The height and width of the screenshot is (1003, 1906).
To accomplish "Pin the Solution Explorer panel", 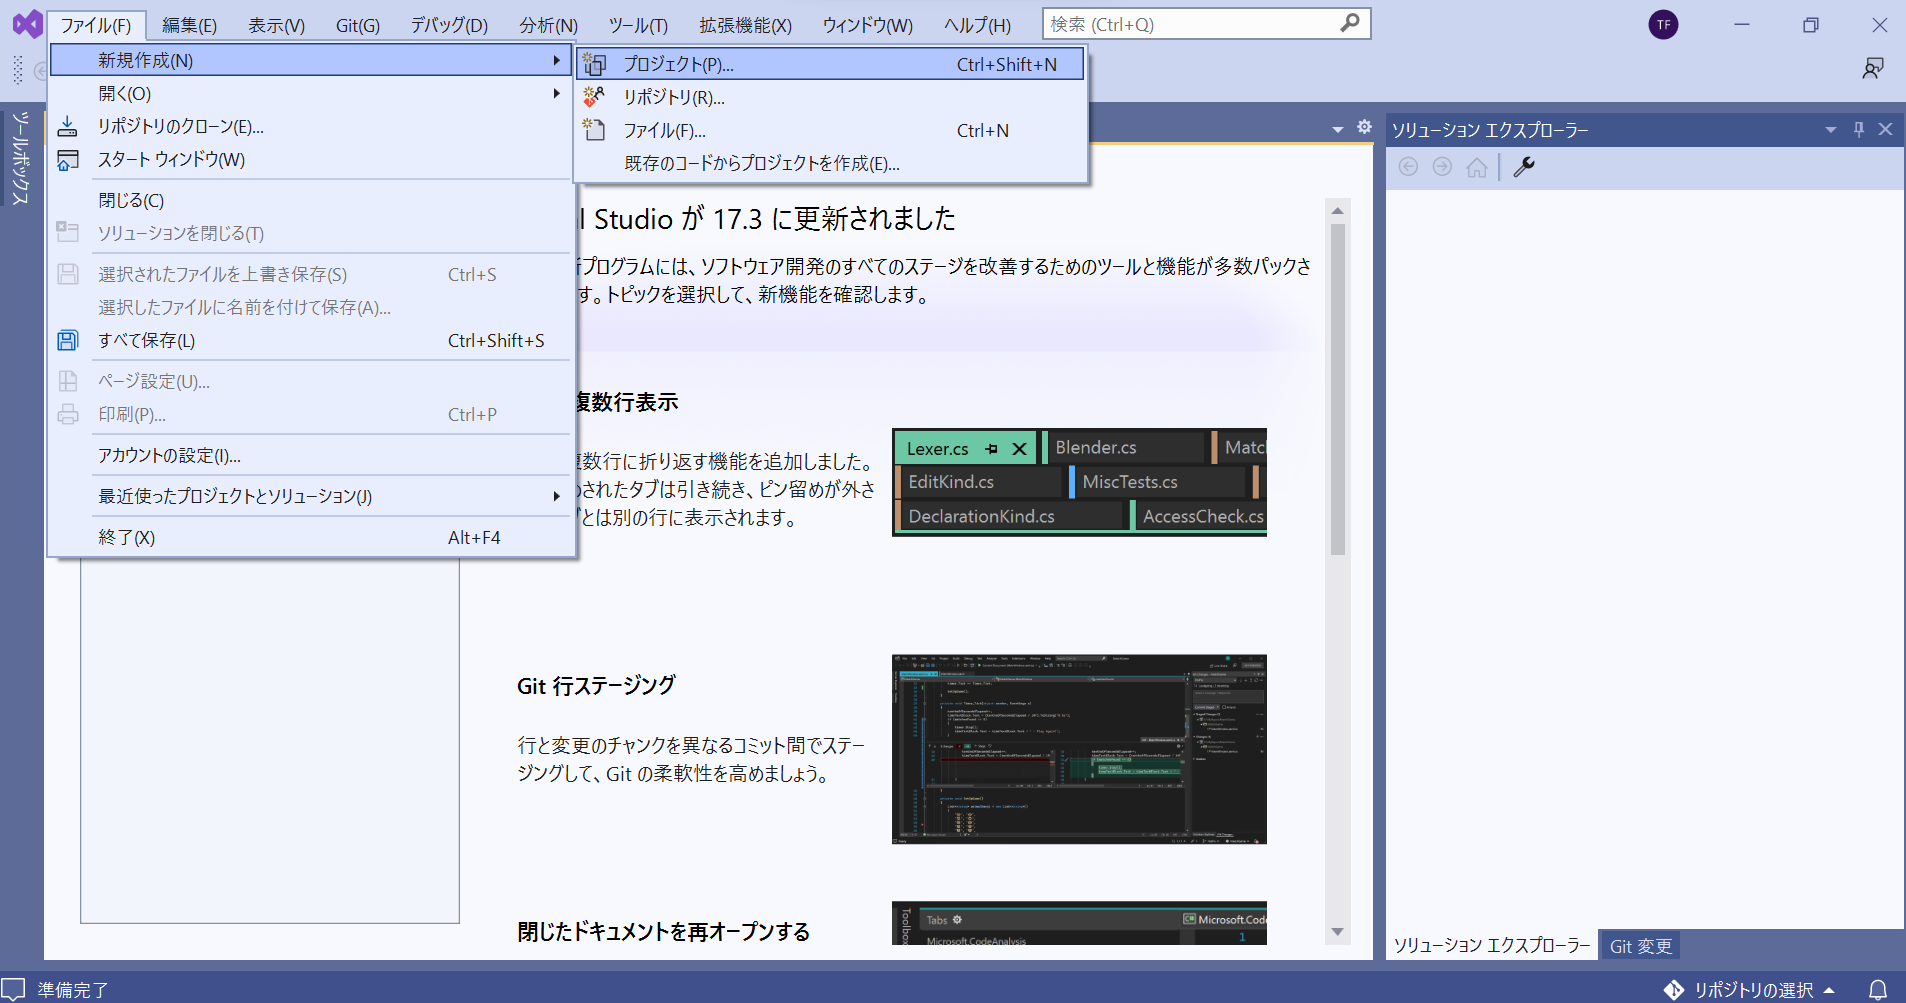I will point(1859,129).
